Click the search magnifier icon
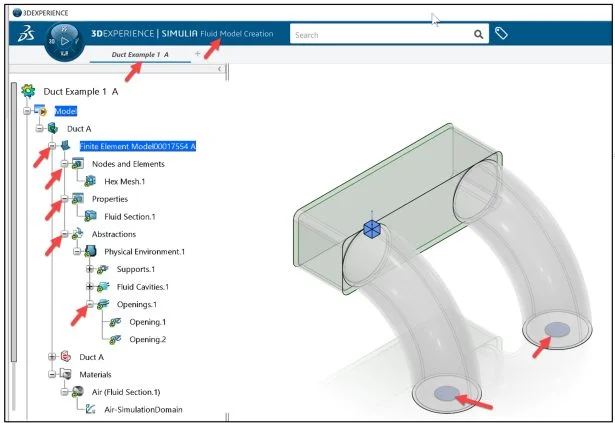Image resolution: width=615 pixels, height=423 pixels. tap(479, 35)
